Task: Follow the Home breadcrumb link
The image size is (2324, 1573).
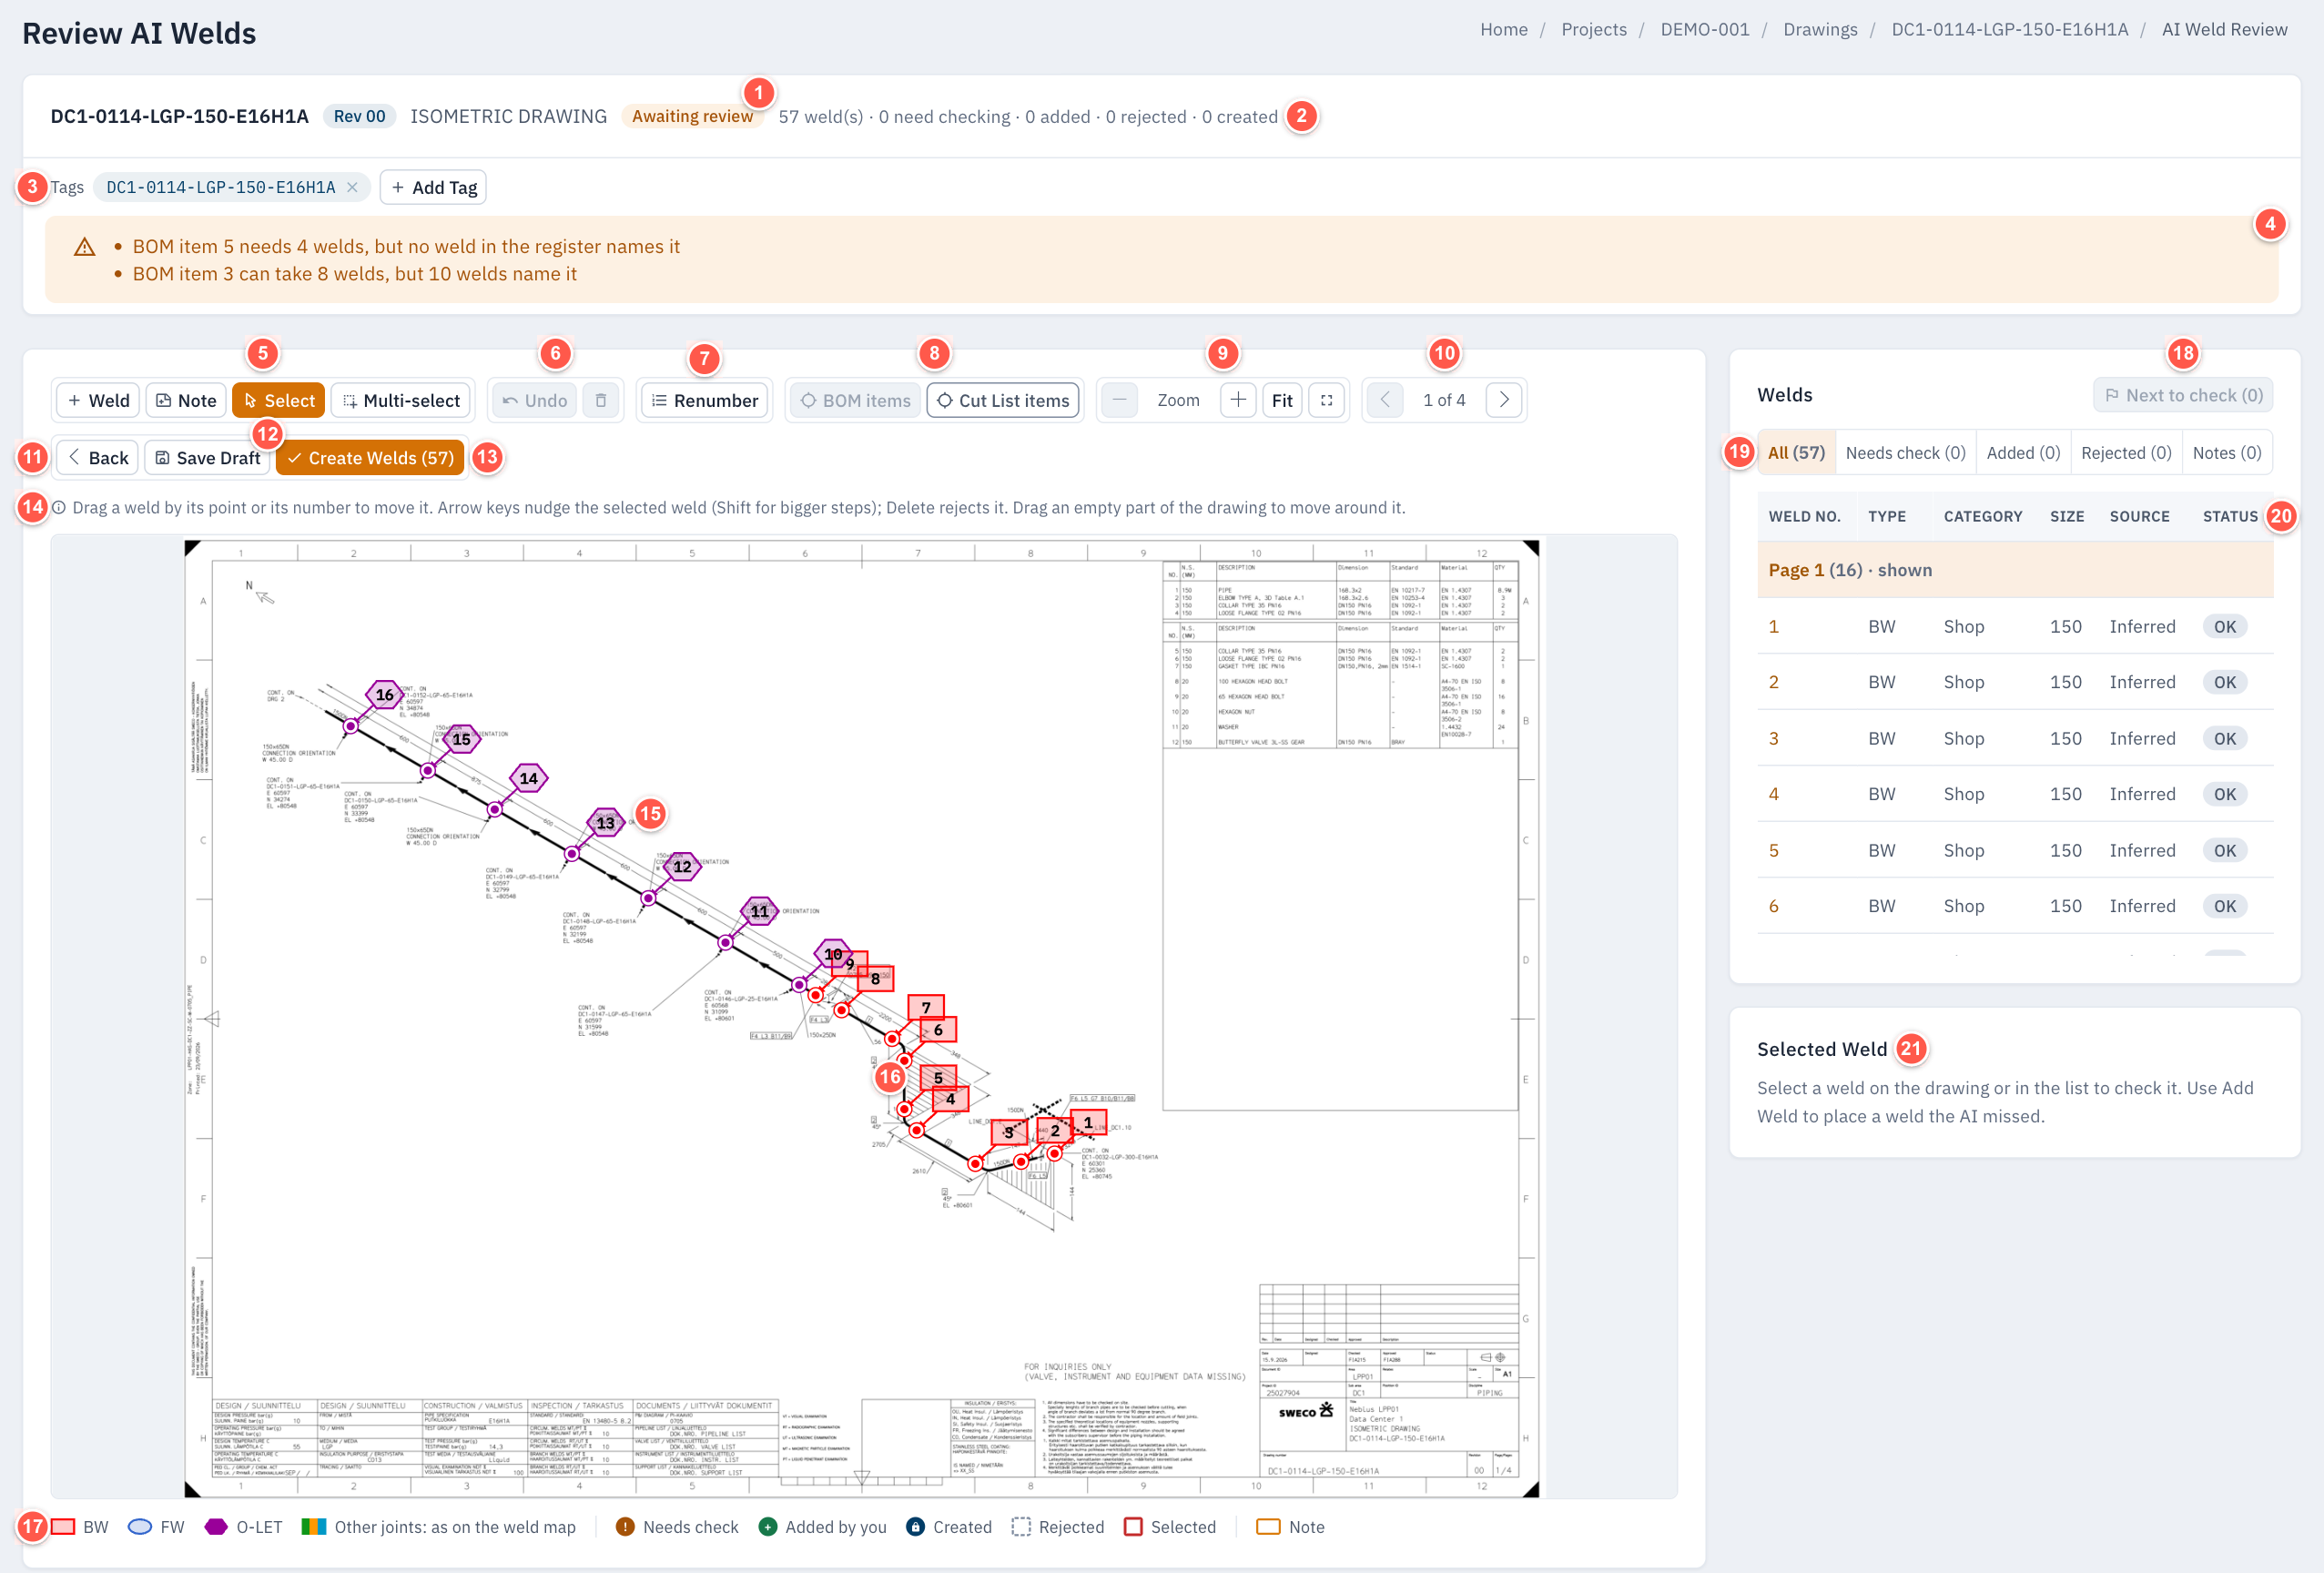Action: point(1503,29)
